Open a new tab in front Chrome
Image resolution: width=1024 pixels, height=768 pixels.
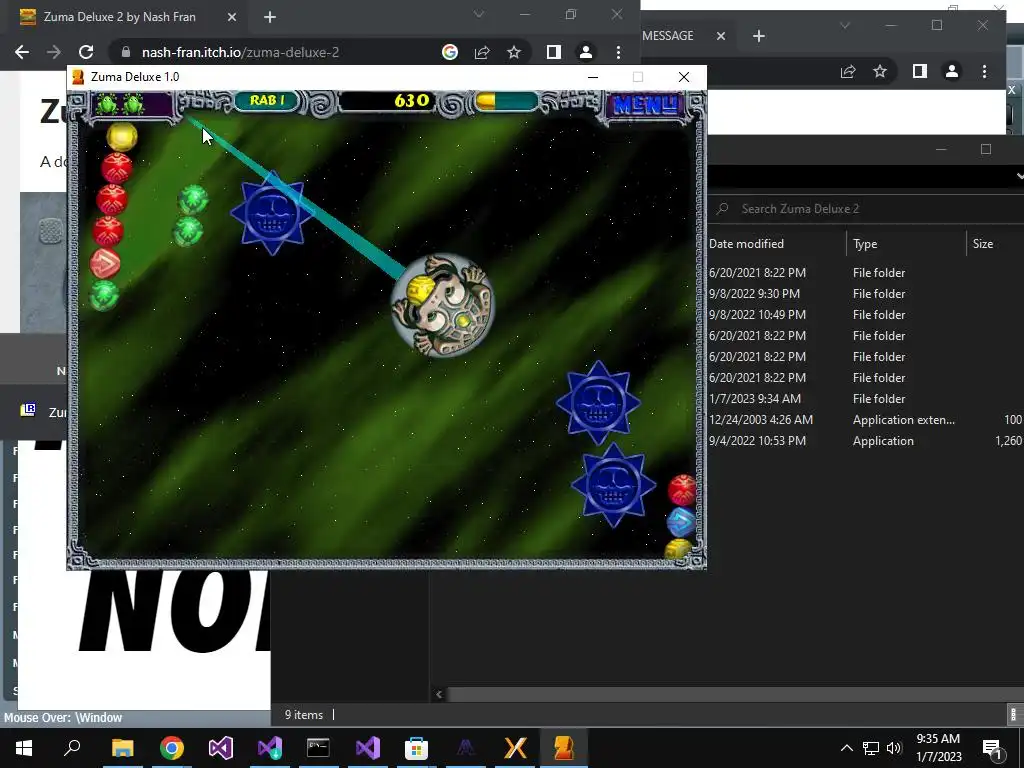(x=270, y=17)
